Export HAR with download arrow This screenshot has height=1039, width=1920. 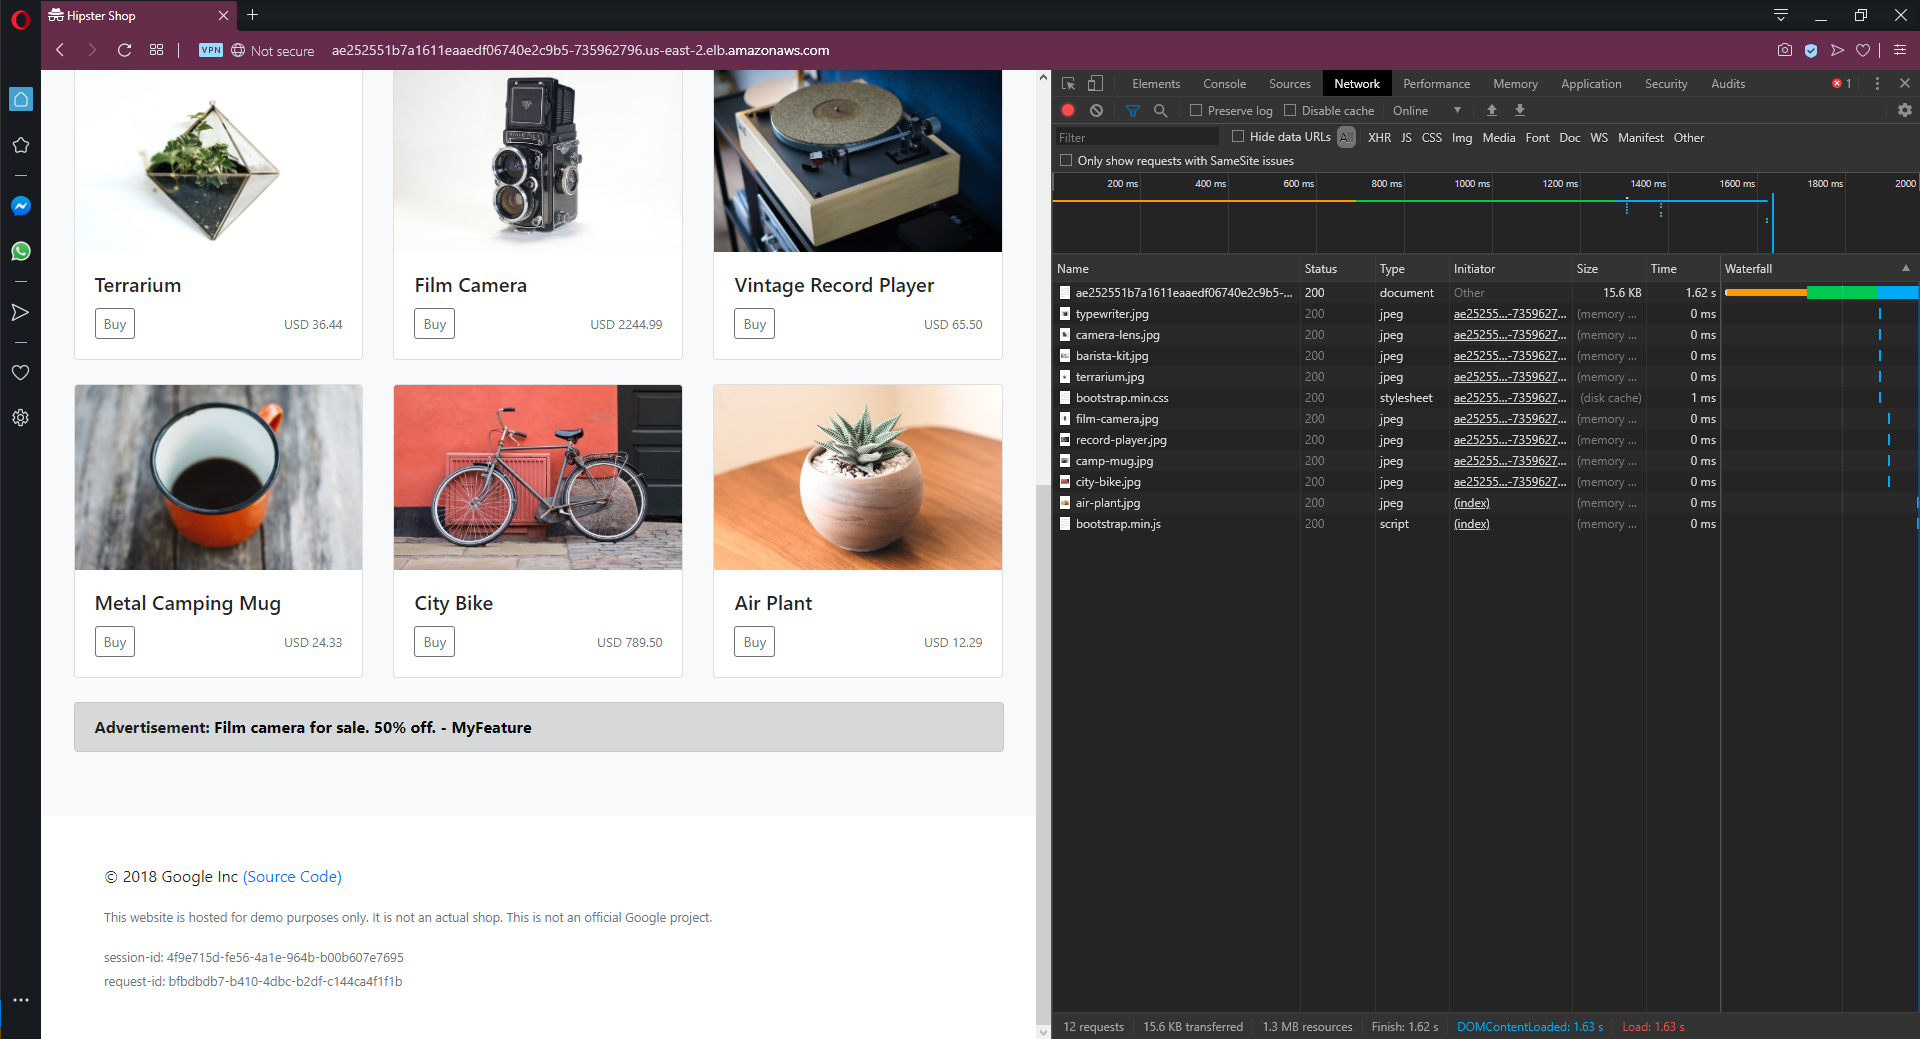[x=1520, y=111]
